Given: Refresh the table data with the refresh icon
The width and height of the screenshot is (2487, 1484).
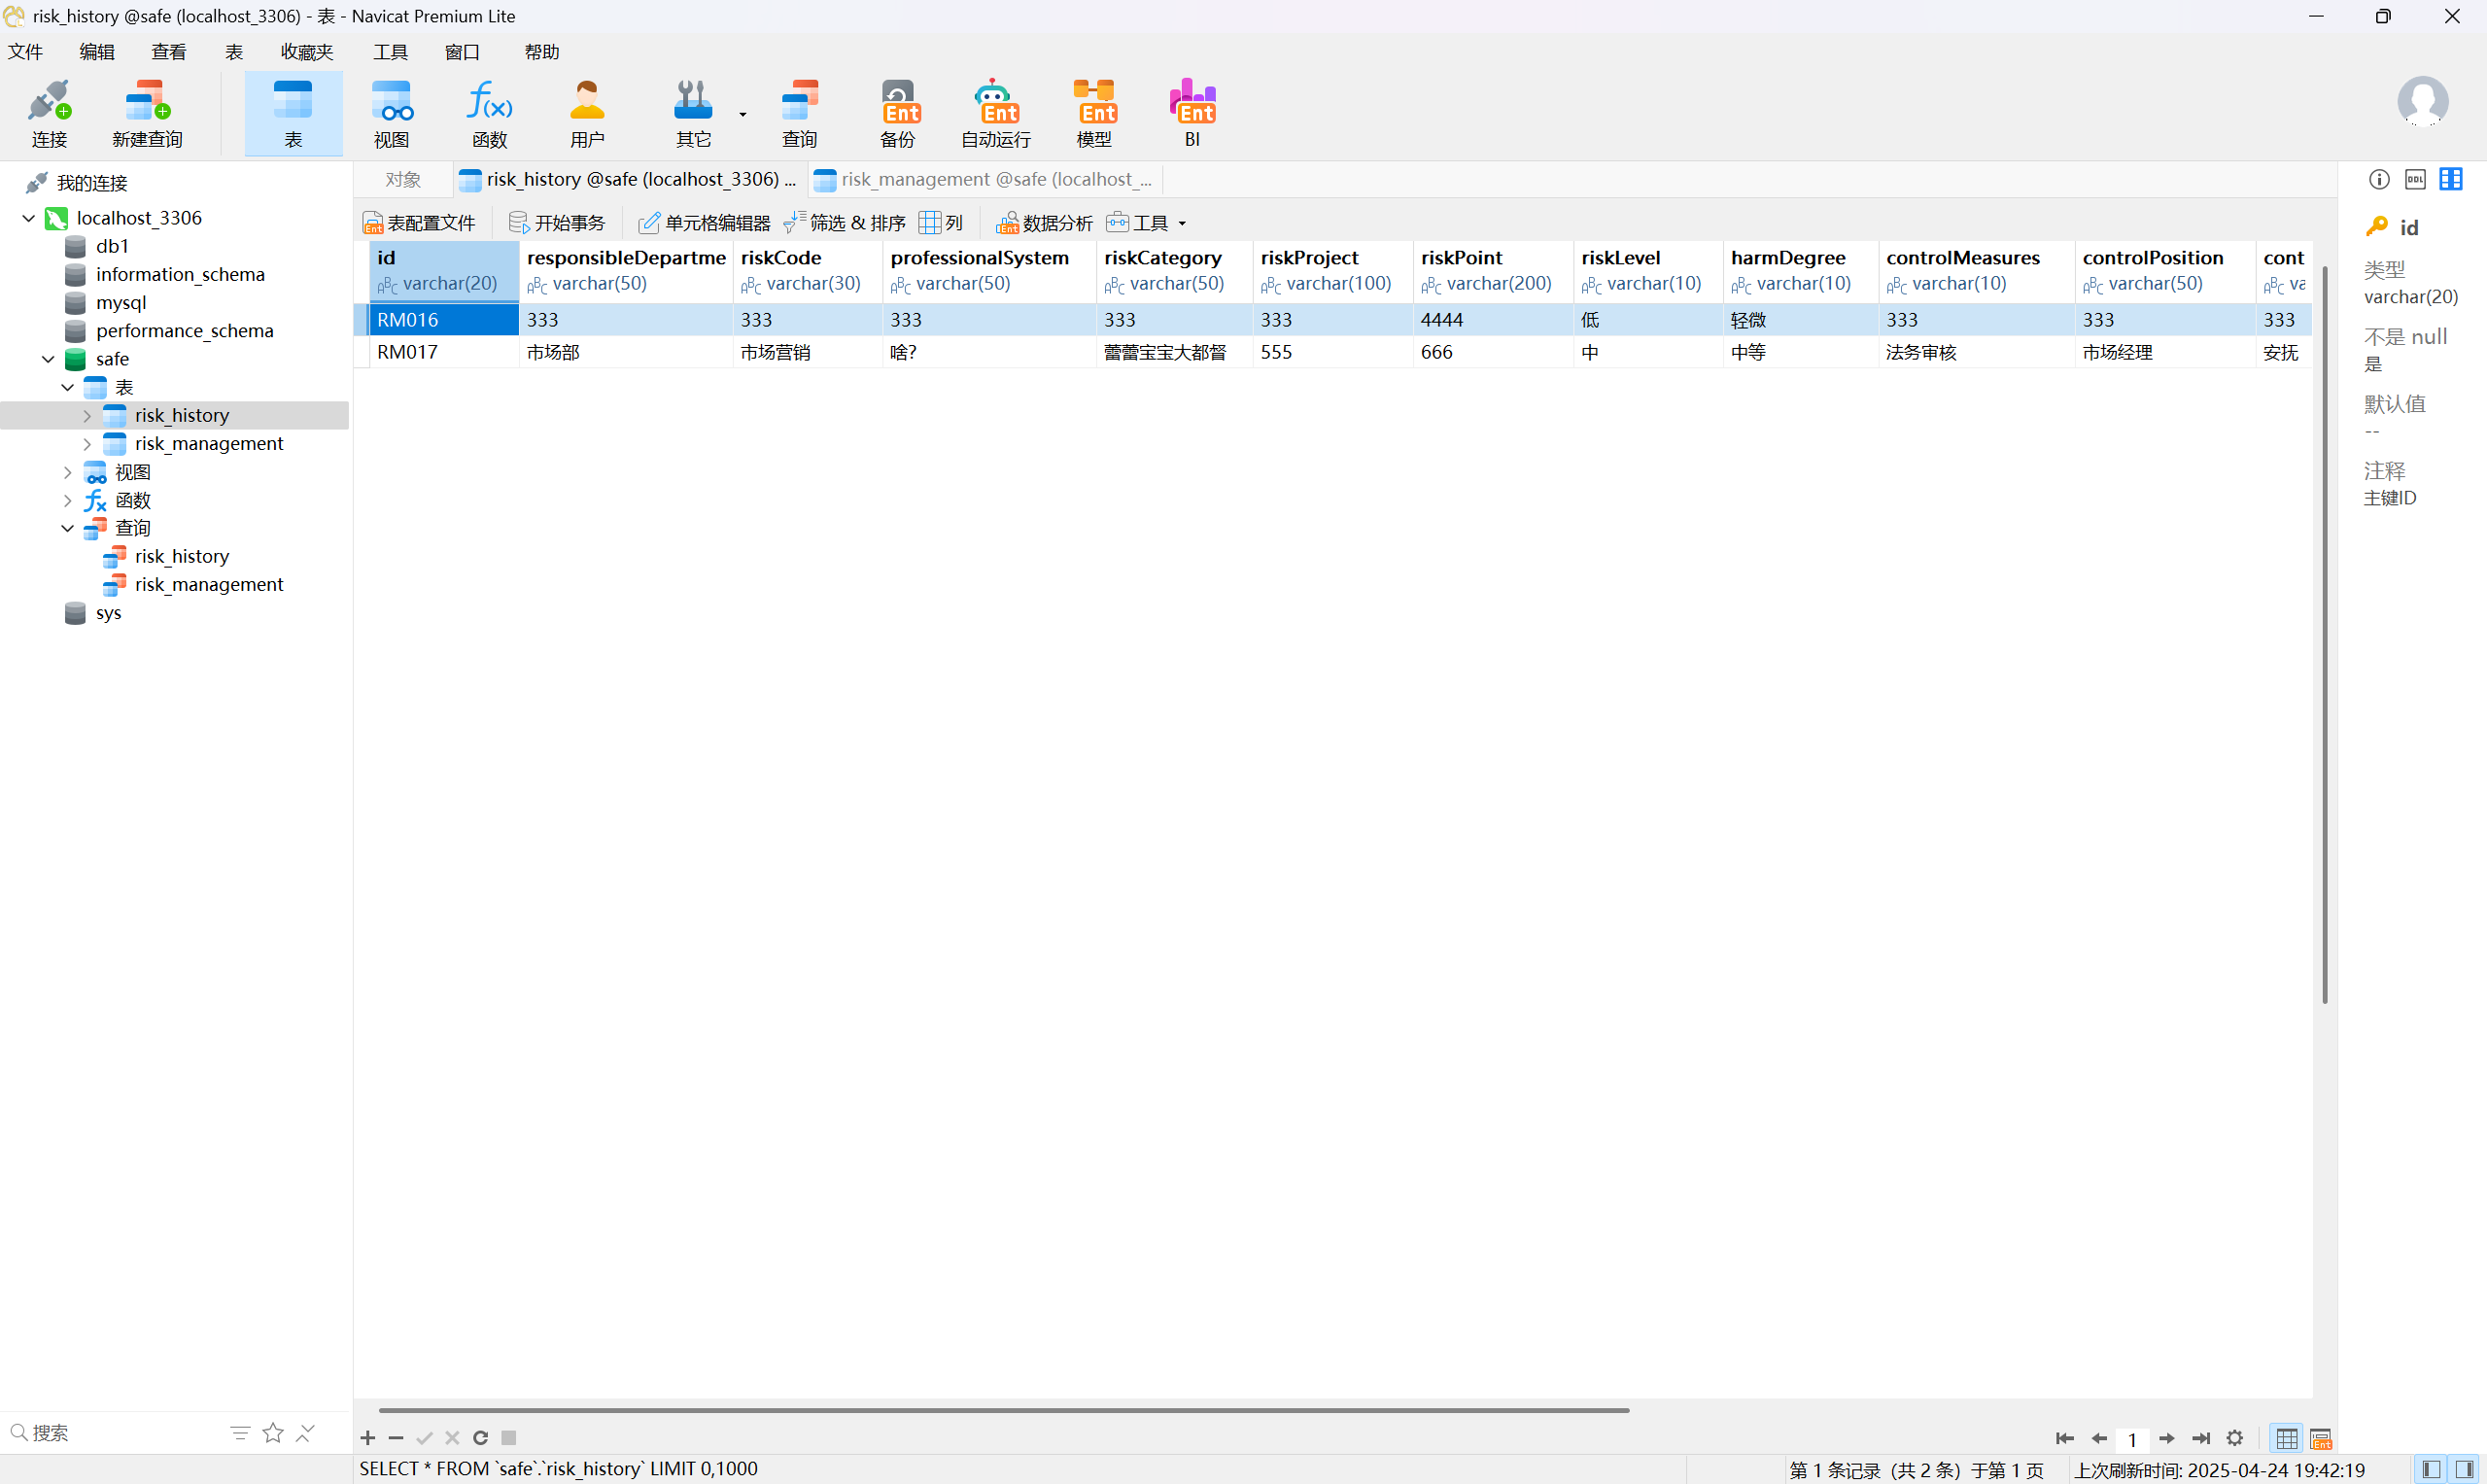Looking at the screenshot, I should 480,1438.
